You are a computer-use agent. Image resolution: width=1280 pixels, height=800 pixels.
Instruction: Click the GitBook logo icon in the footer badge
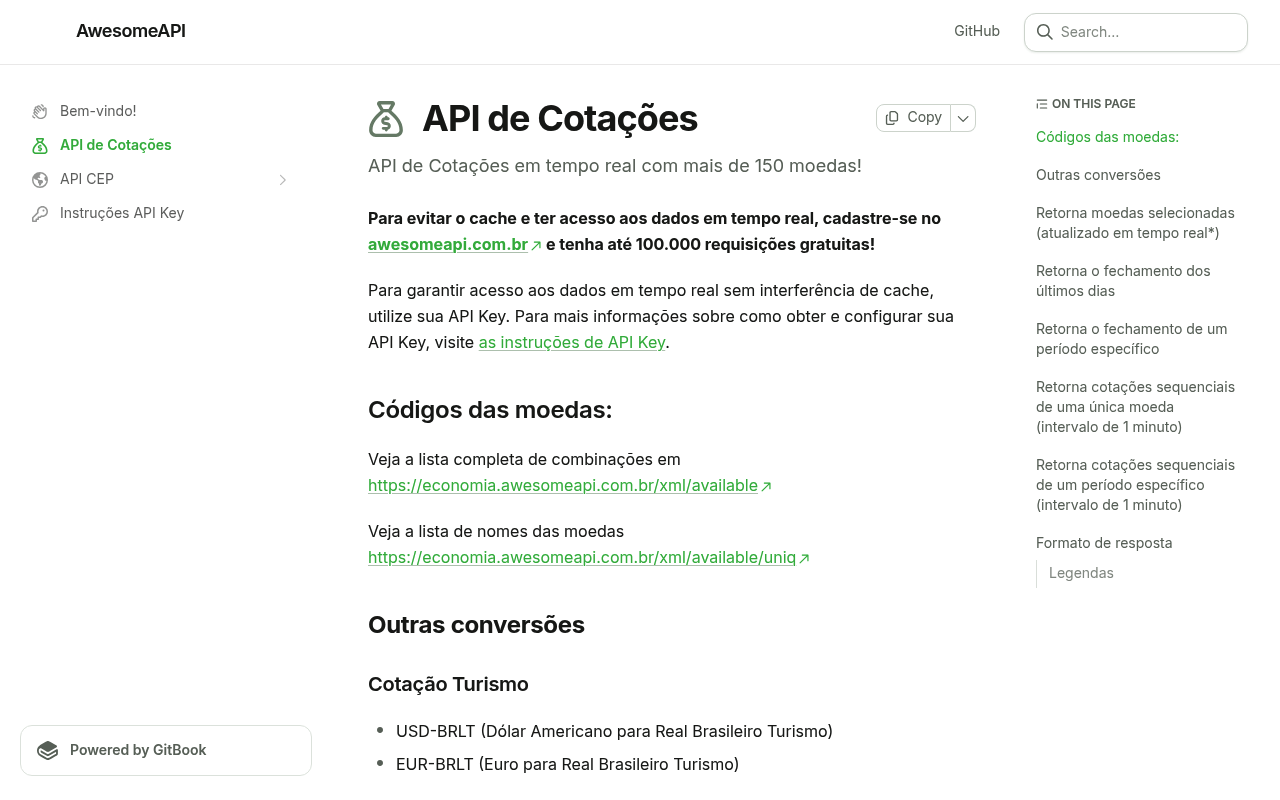(x=48, y=750)
